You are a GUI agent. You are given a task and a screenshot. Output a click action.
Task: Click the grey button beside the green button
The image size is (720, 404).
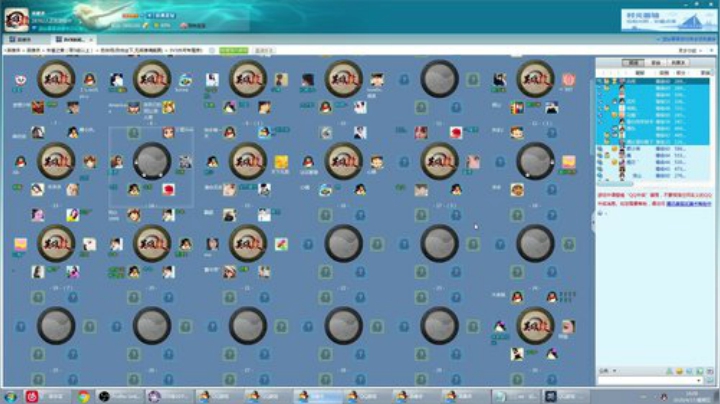pyautogui.click(x=263, y=50)
